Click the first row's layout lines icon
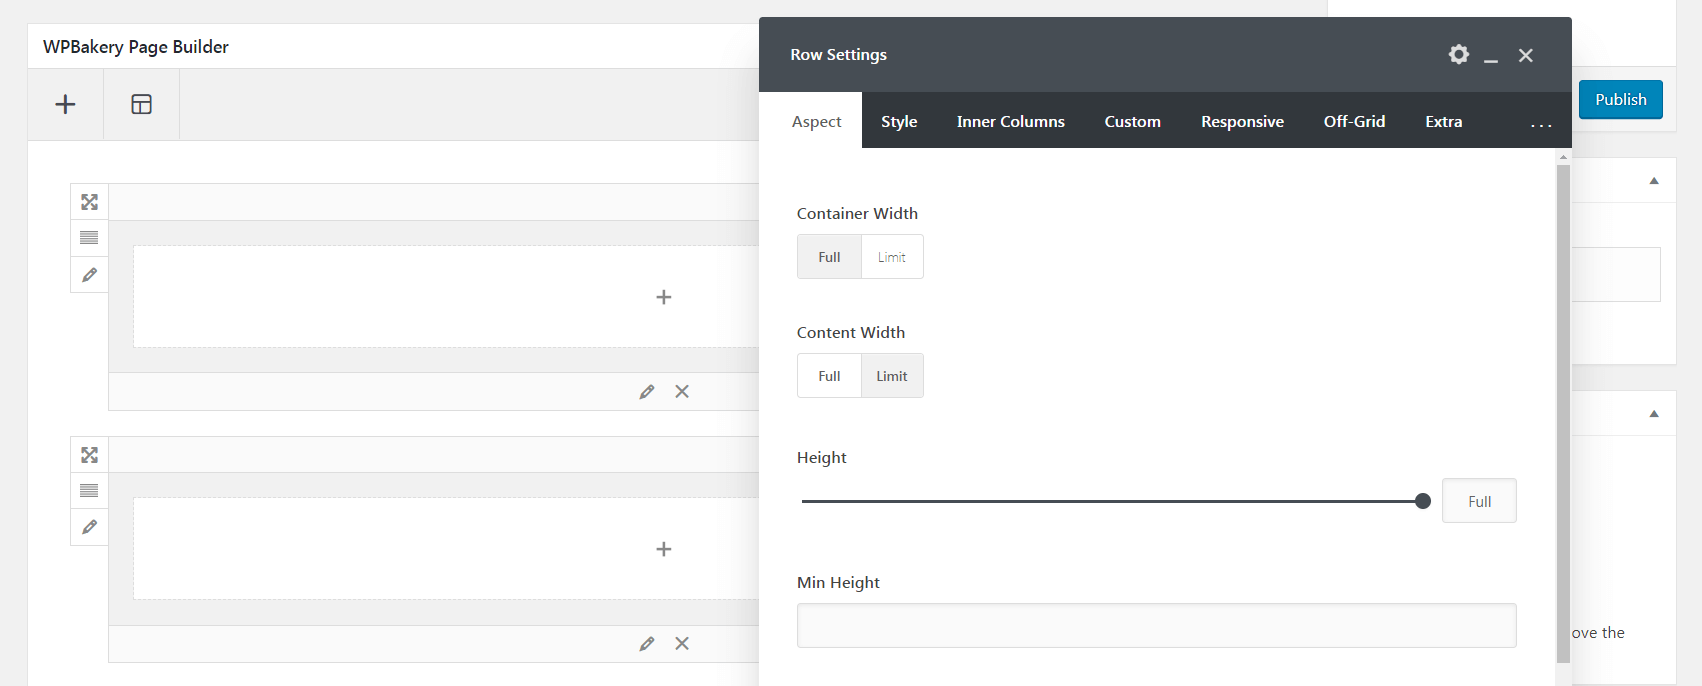 click(x=89, y=238)
